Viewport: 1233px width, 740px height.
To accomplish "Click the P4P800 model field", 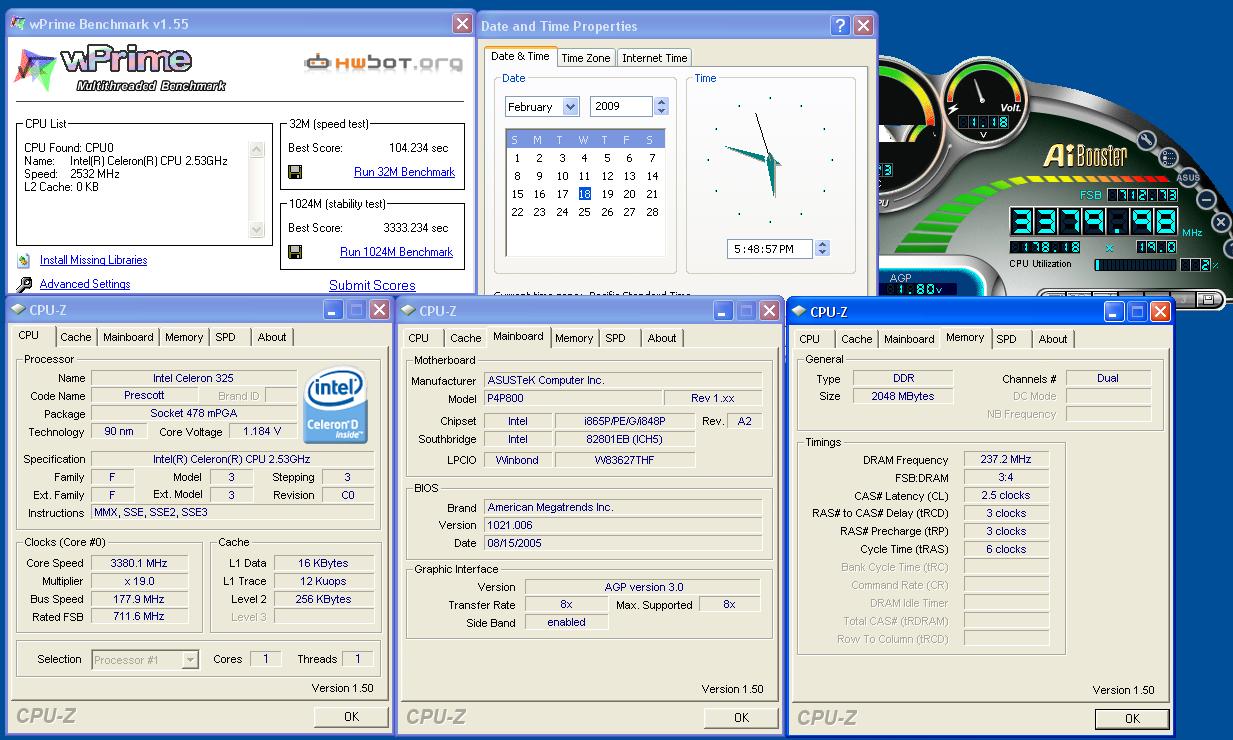I will click(573, 398).
